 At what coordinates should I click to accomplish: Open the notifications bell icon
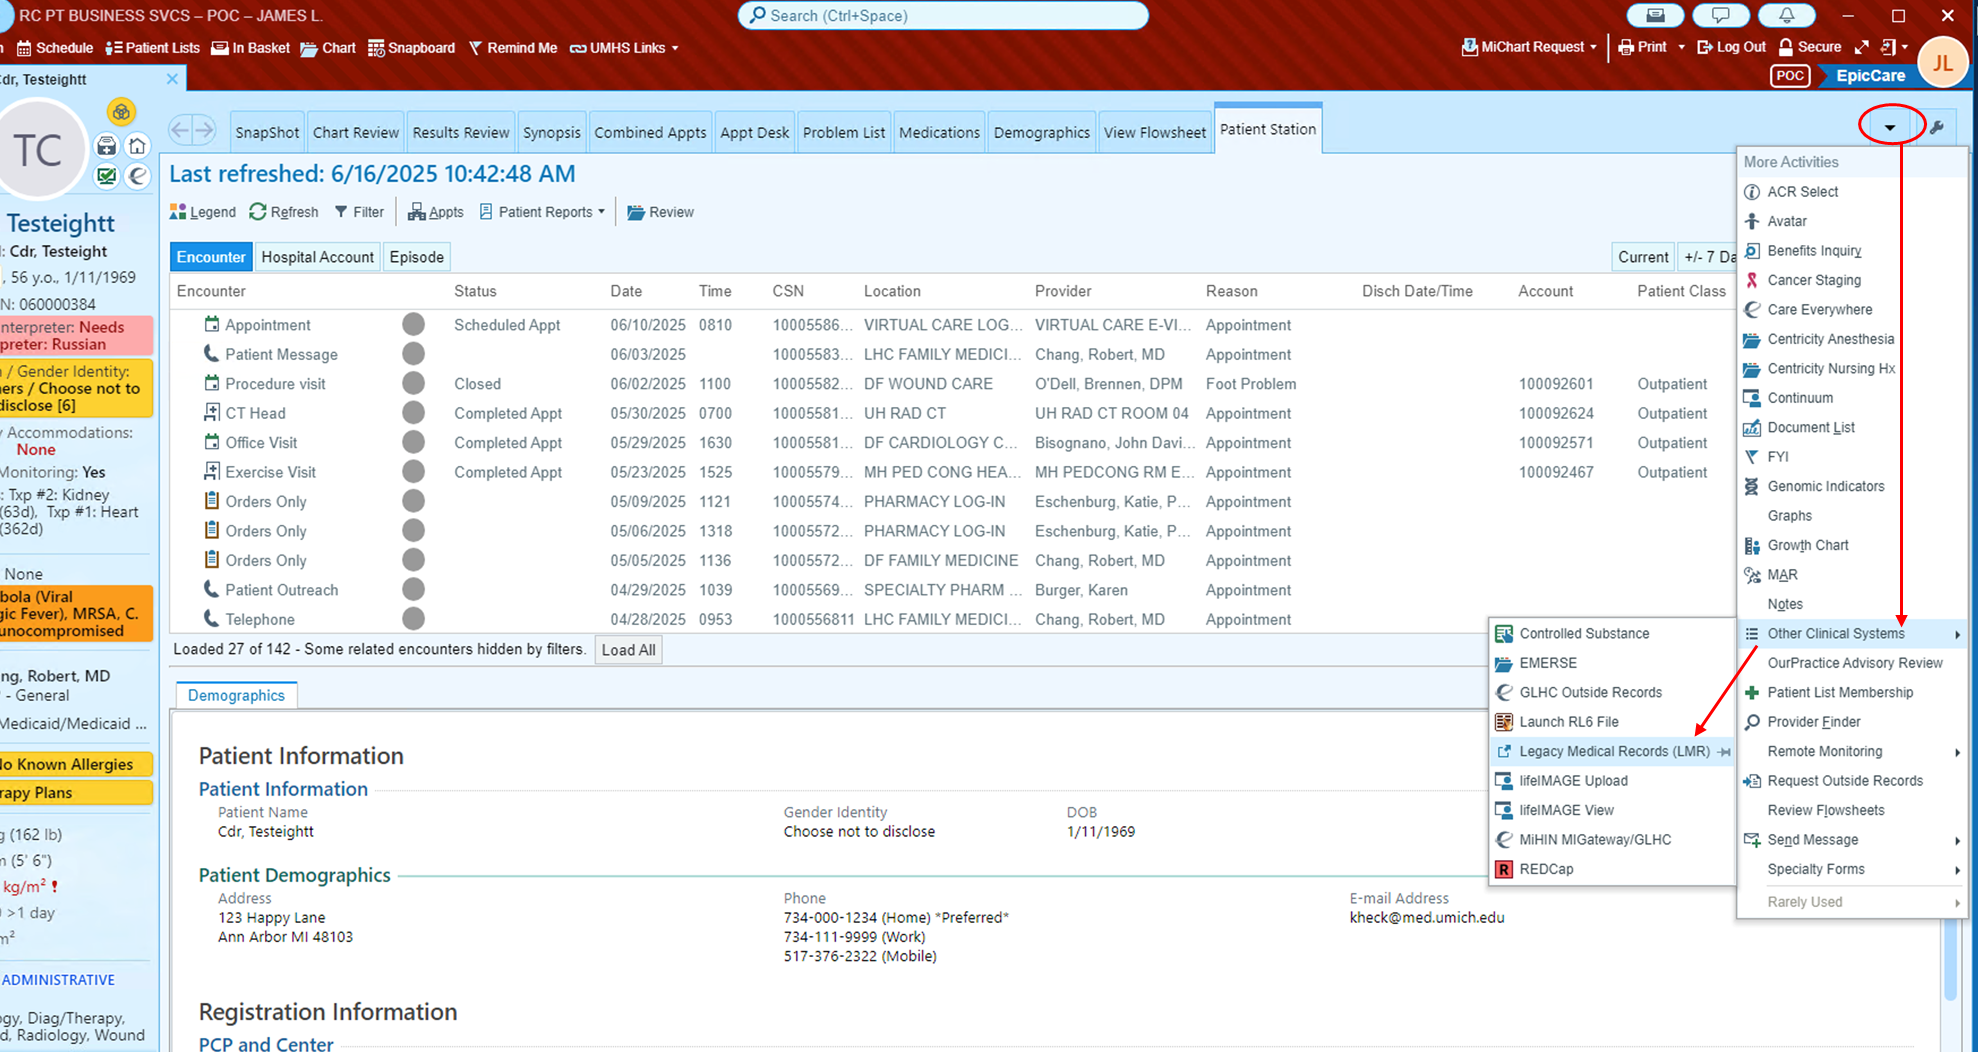[x=1786, y=15]
